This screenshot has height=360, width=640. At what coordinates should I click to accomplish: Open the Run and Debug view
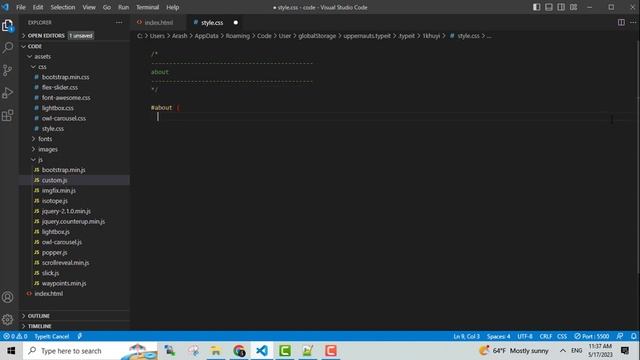point(7,93)
